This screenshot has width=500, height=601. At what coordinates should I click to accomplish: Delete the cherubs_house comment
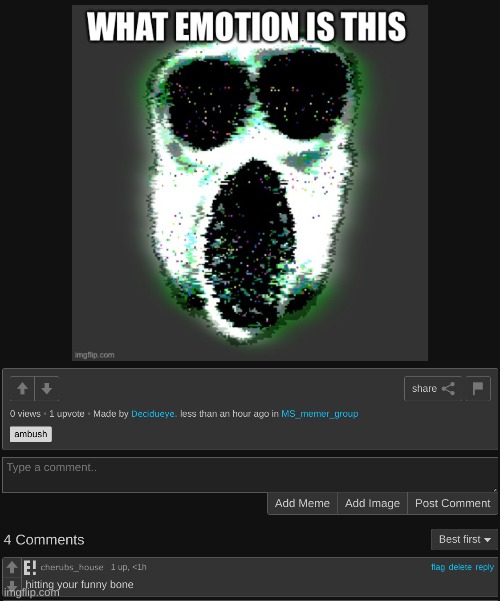point(460,567)
